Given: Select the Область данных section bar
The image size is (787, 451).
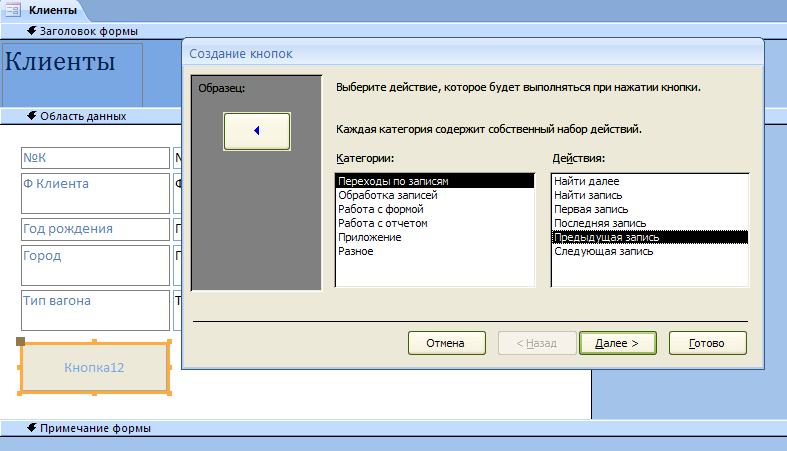Looking at the screenshot, I should (x=90, y=116).
